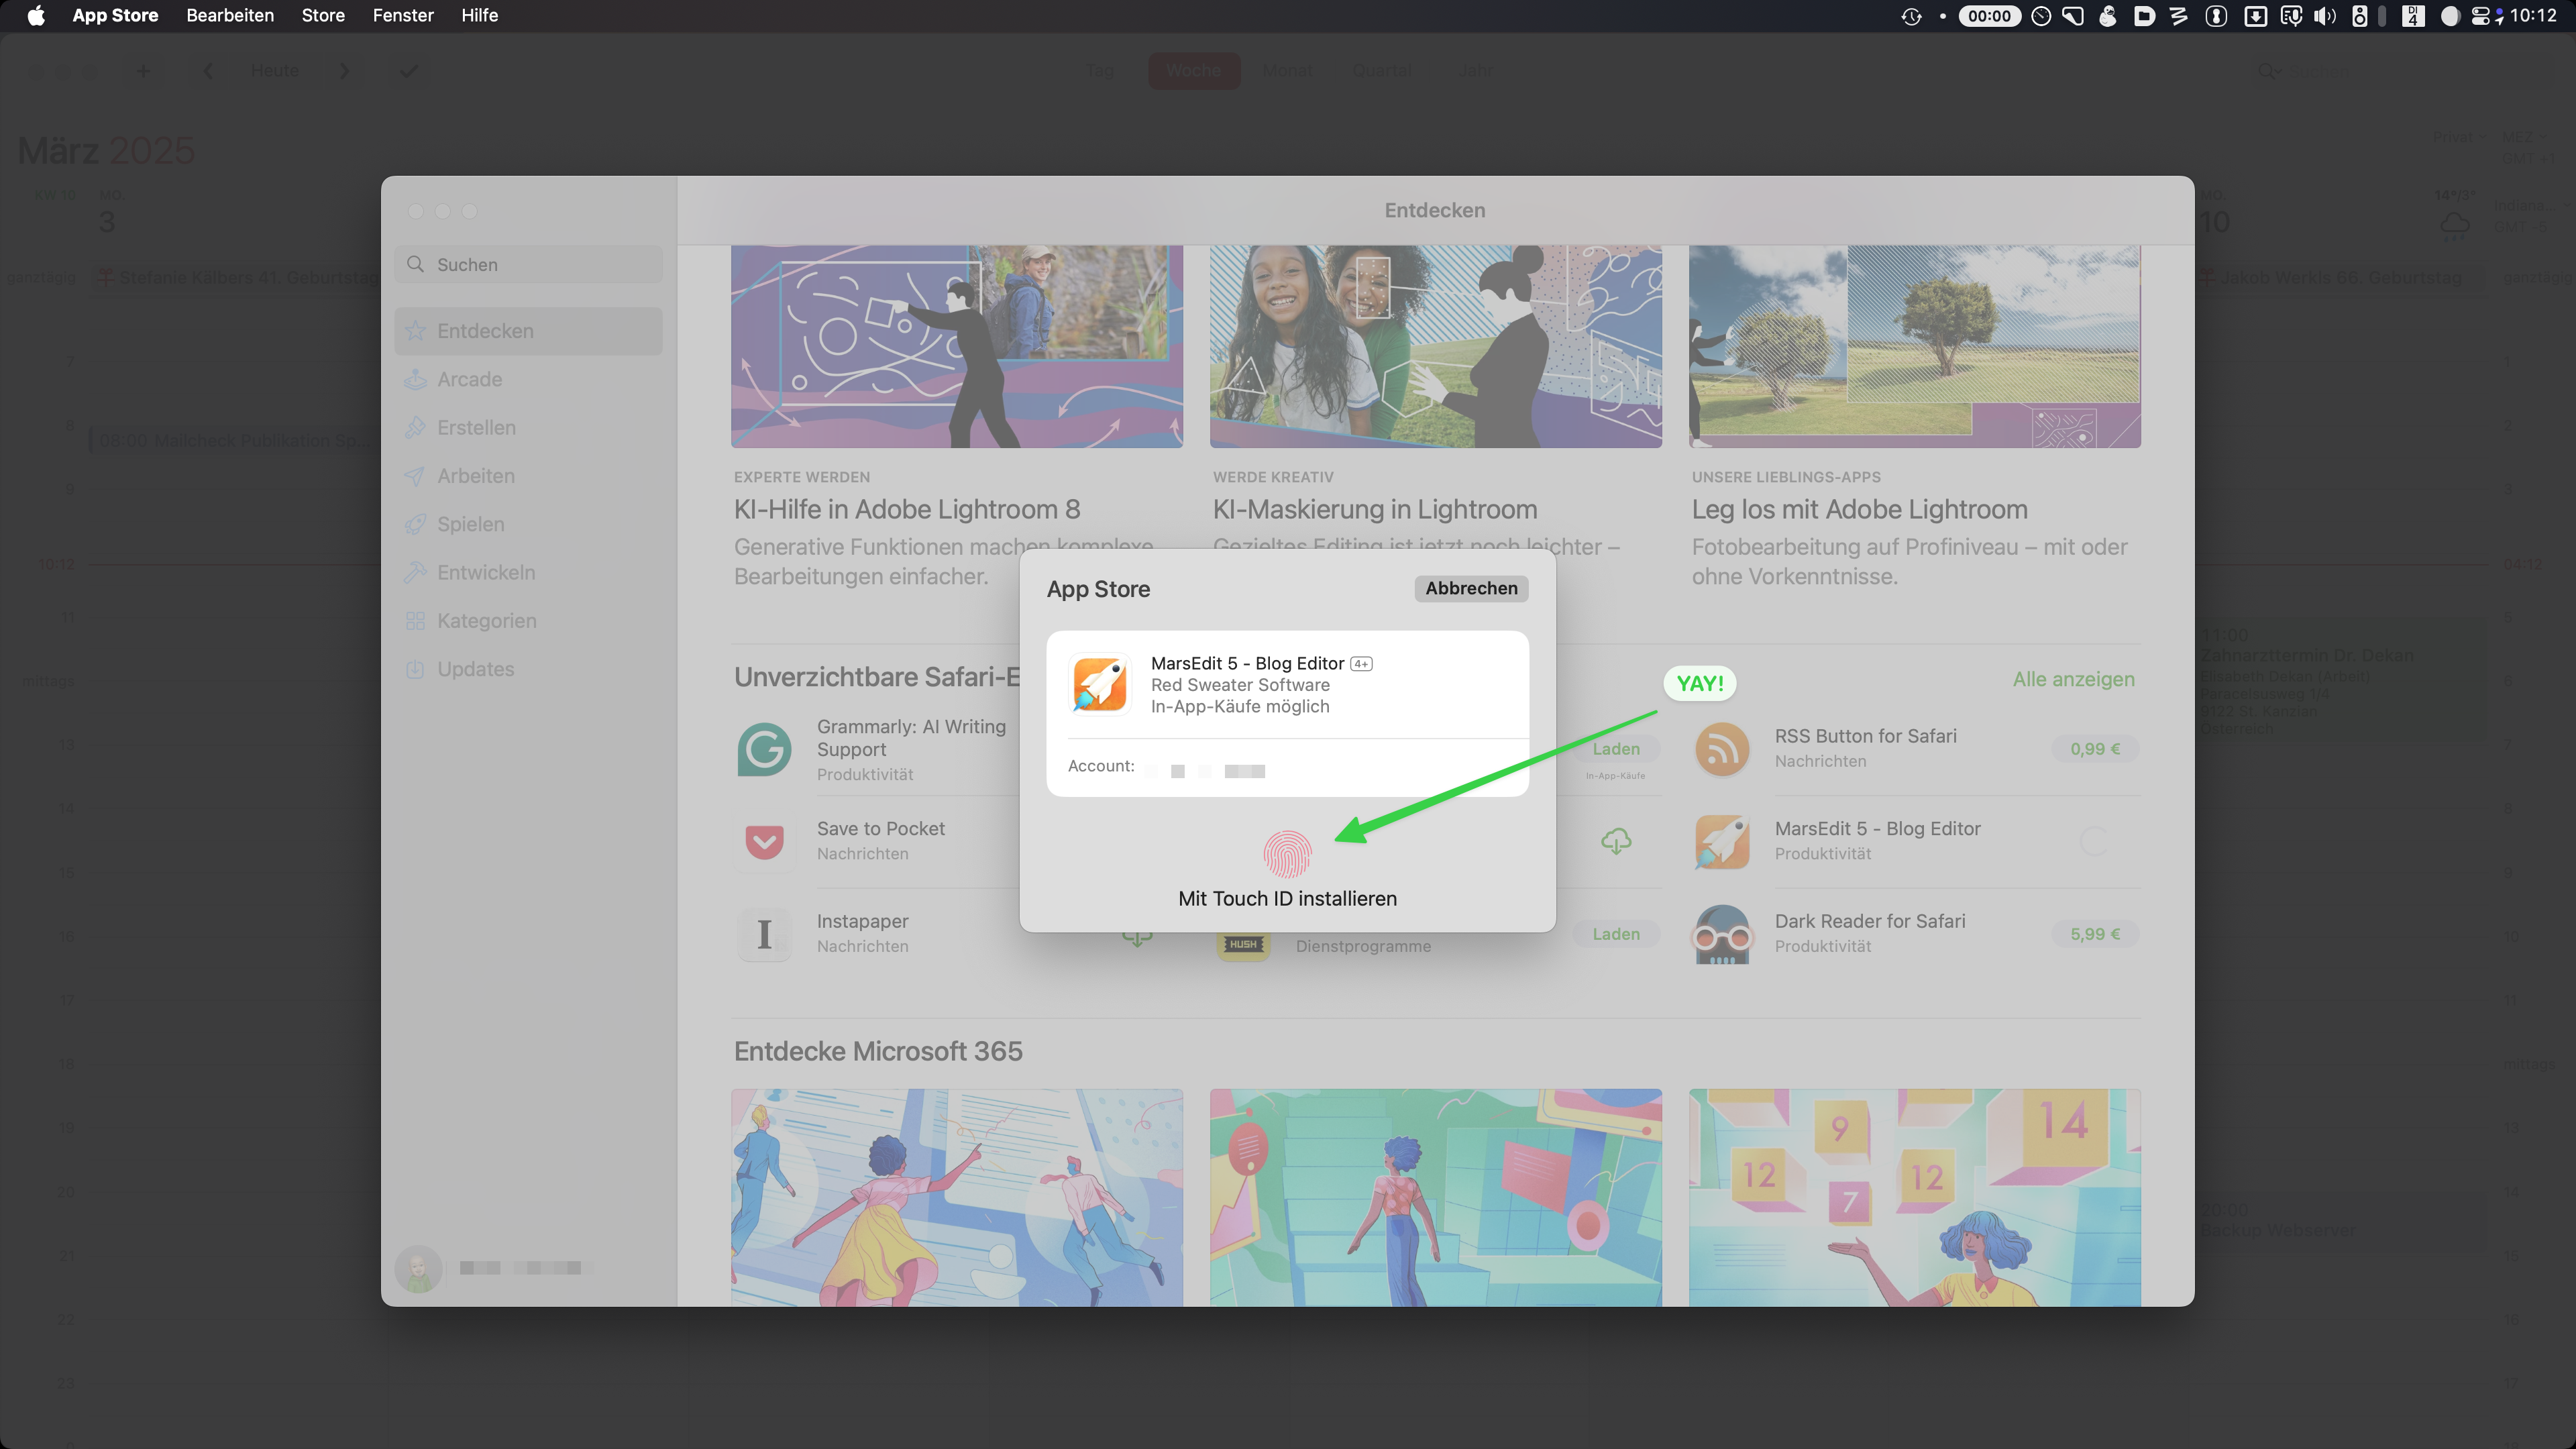Viewport: 2576px width, 1449px height.
Task: Open the Updates sidebar item
Action: [x=475, y=669]
